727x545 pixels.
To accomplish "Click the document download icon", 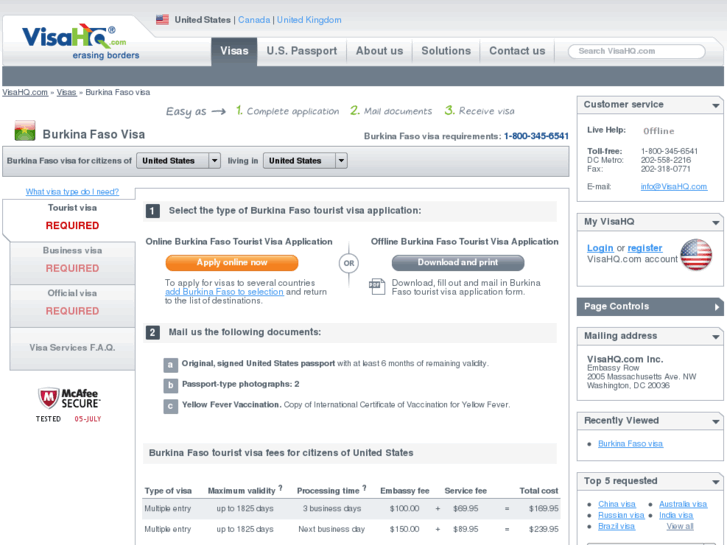I will [x=377, y=286].
